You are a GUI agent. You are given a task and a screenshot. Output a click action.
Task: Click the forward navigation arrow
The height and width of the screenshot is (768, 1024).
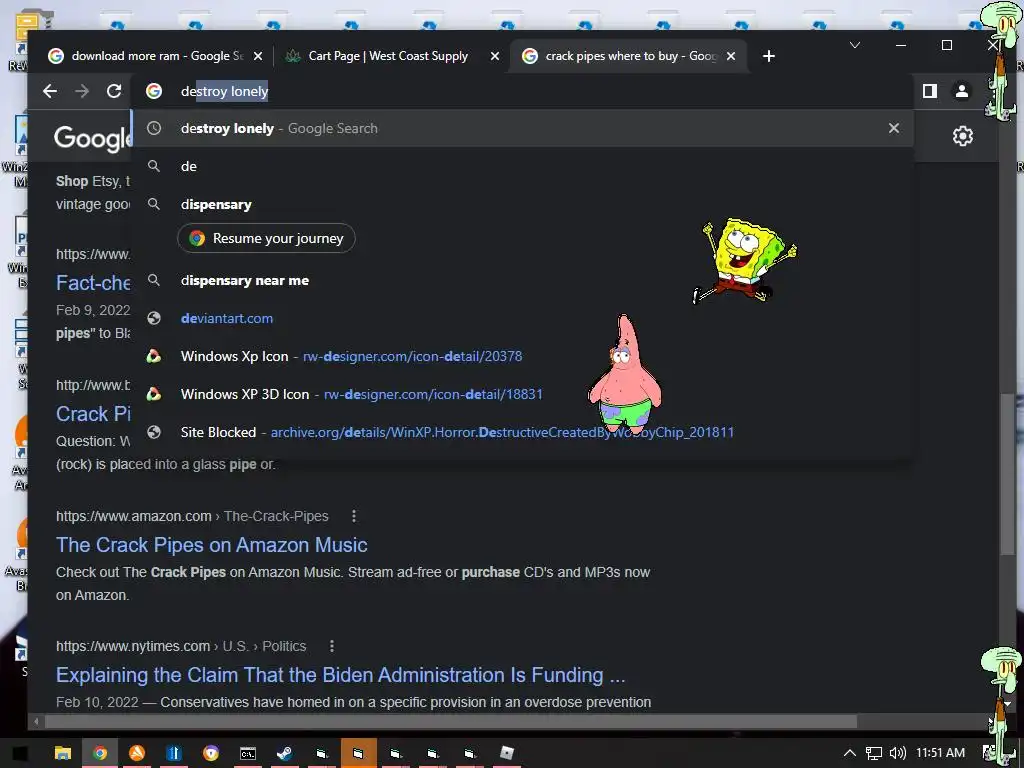(82, 91)
